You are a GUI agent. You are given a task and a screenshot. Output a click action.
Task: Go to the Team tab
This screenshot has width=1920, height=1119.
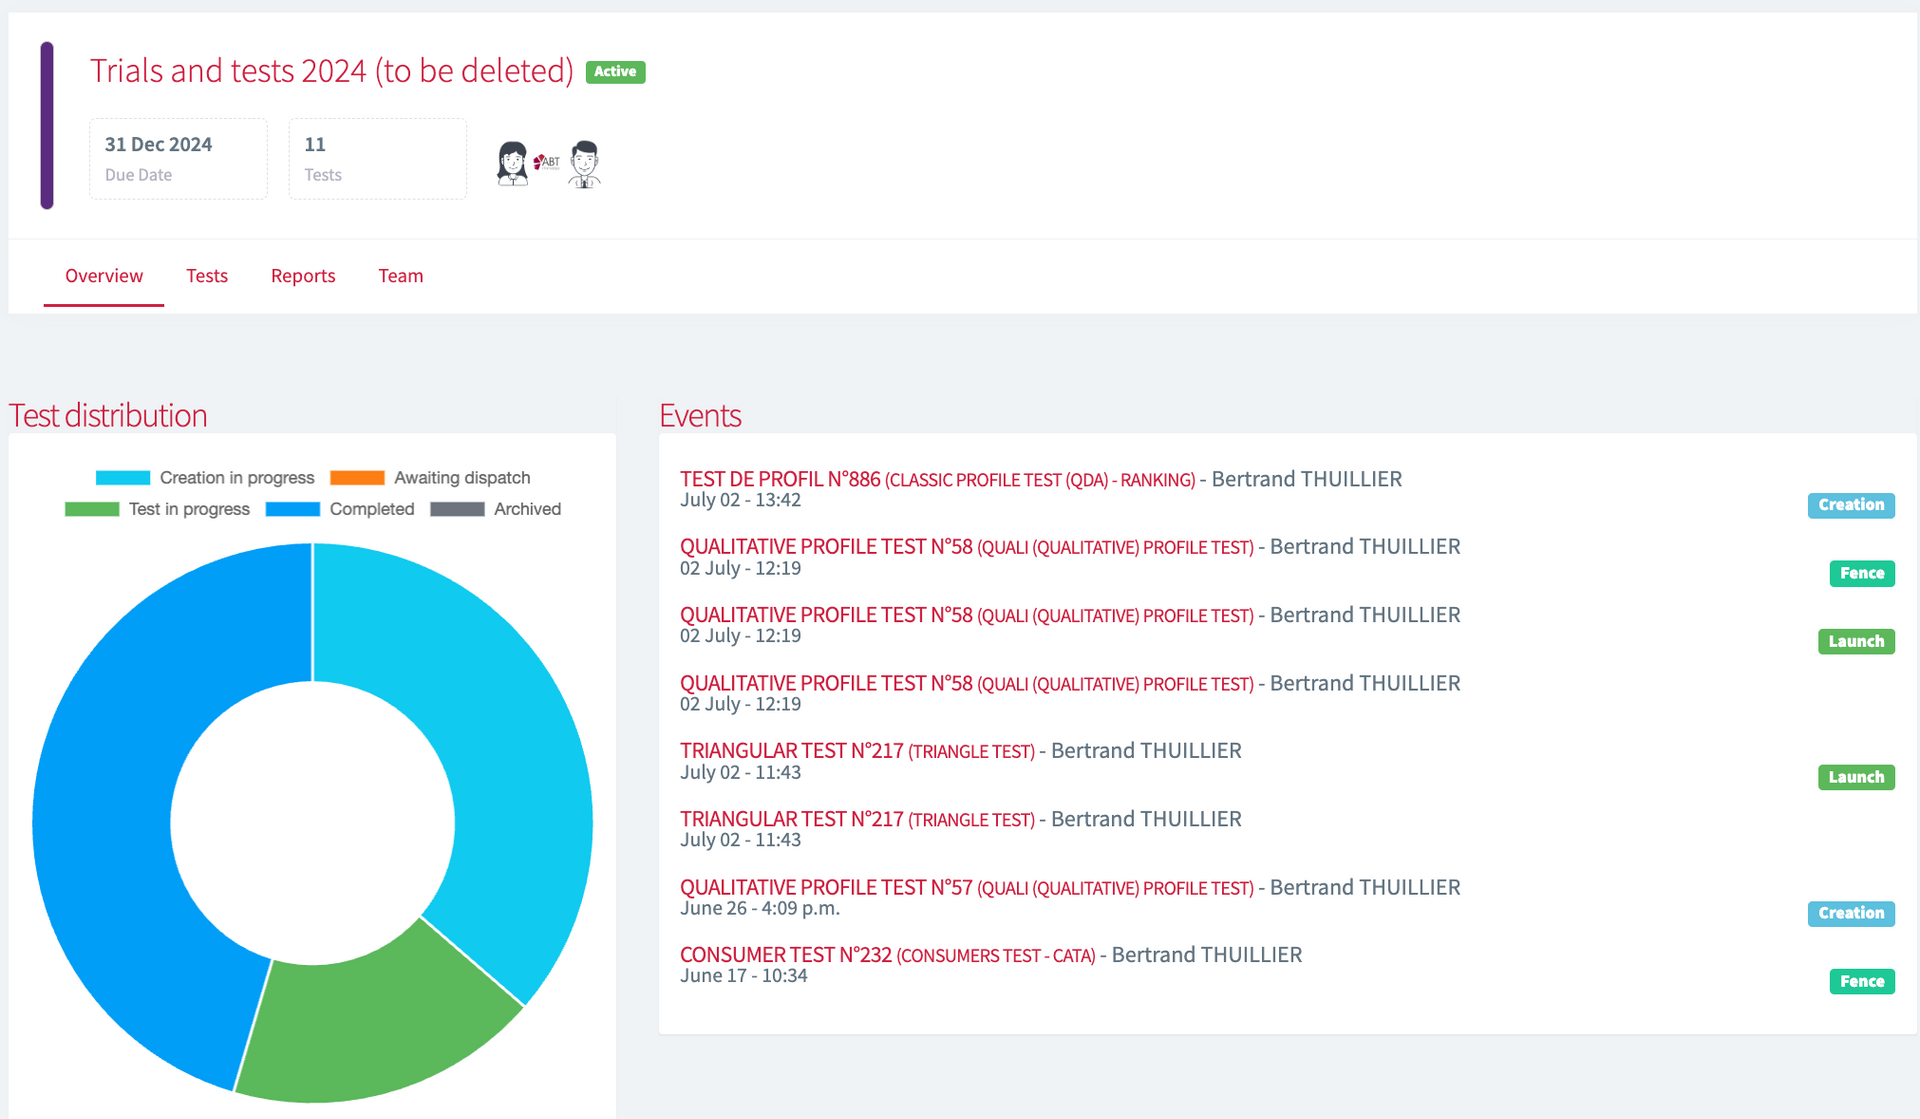click(400, 276)
